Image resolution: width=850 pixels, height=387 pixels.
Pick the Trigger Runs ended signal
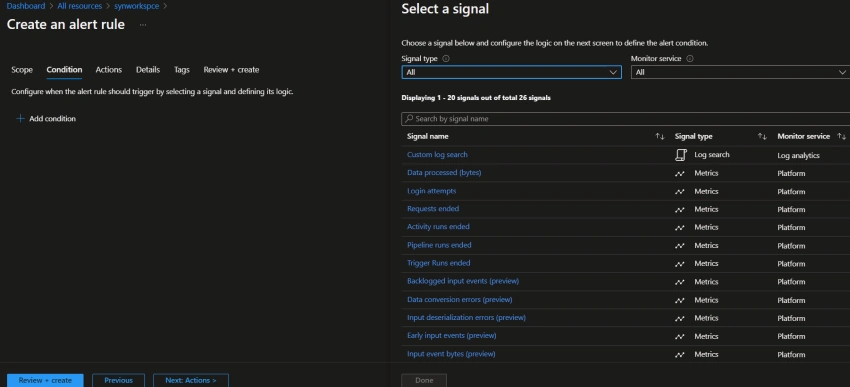(x=439, y=263)
